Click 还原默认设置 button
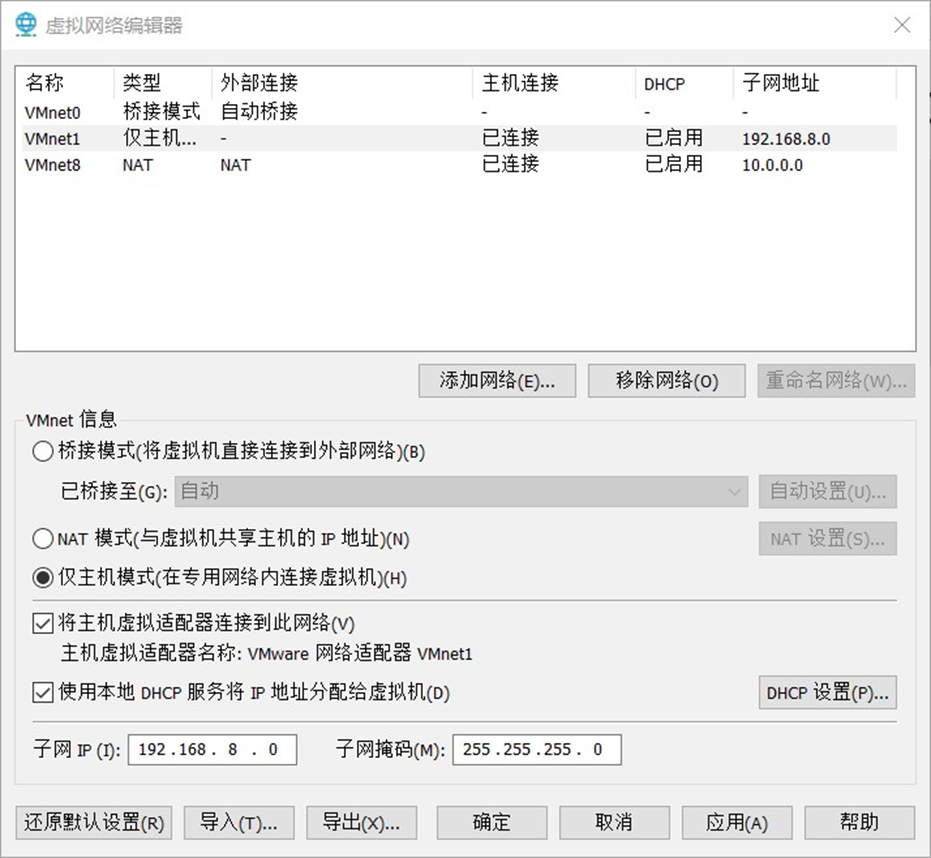This screenshot has height=858, width=931. click(x=92, y=822)
